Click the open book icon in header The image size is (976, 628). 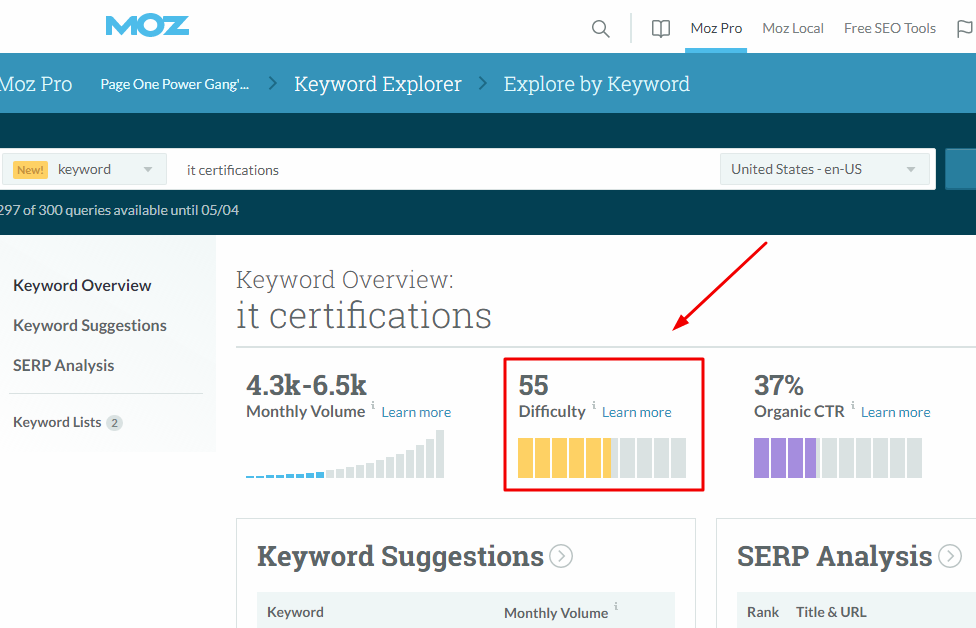pos(661,29)
